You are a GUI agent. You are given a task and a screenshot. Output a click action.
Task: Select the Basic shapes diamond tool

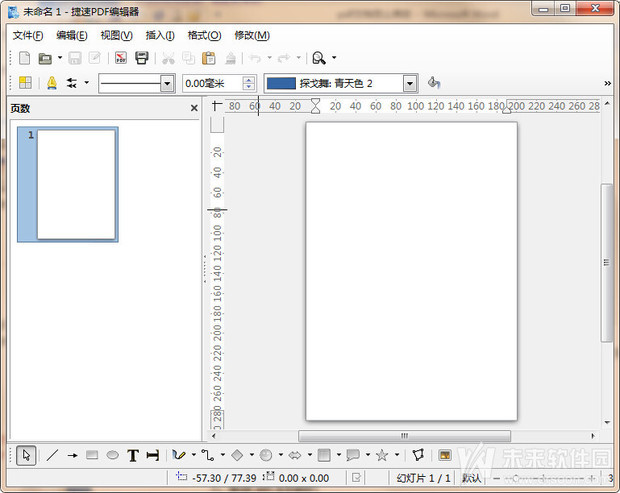pos(237,455)
